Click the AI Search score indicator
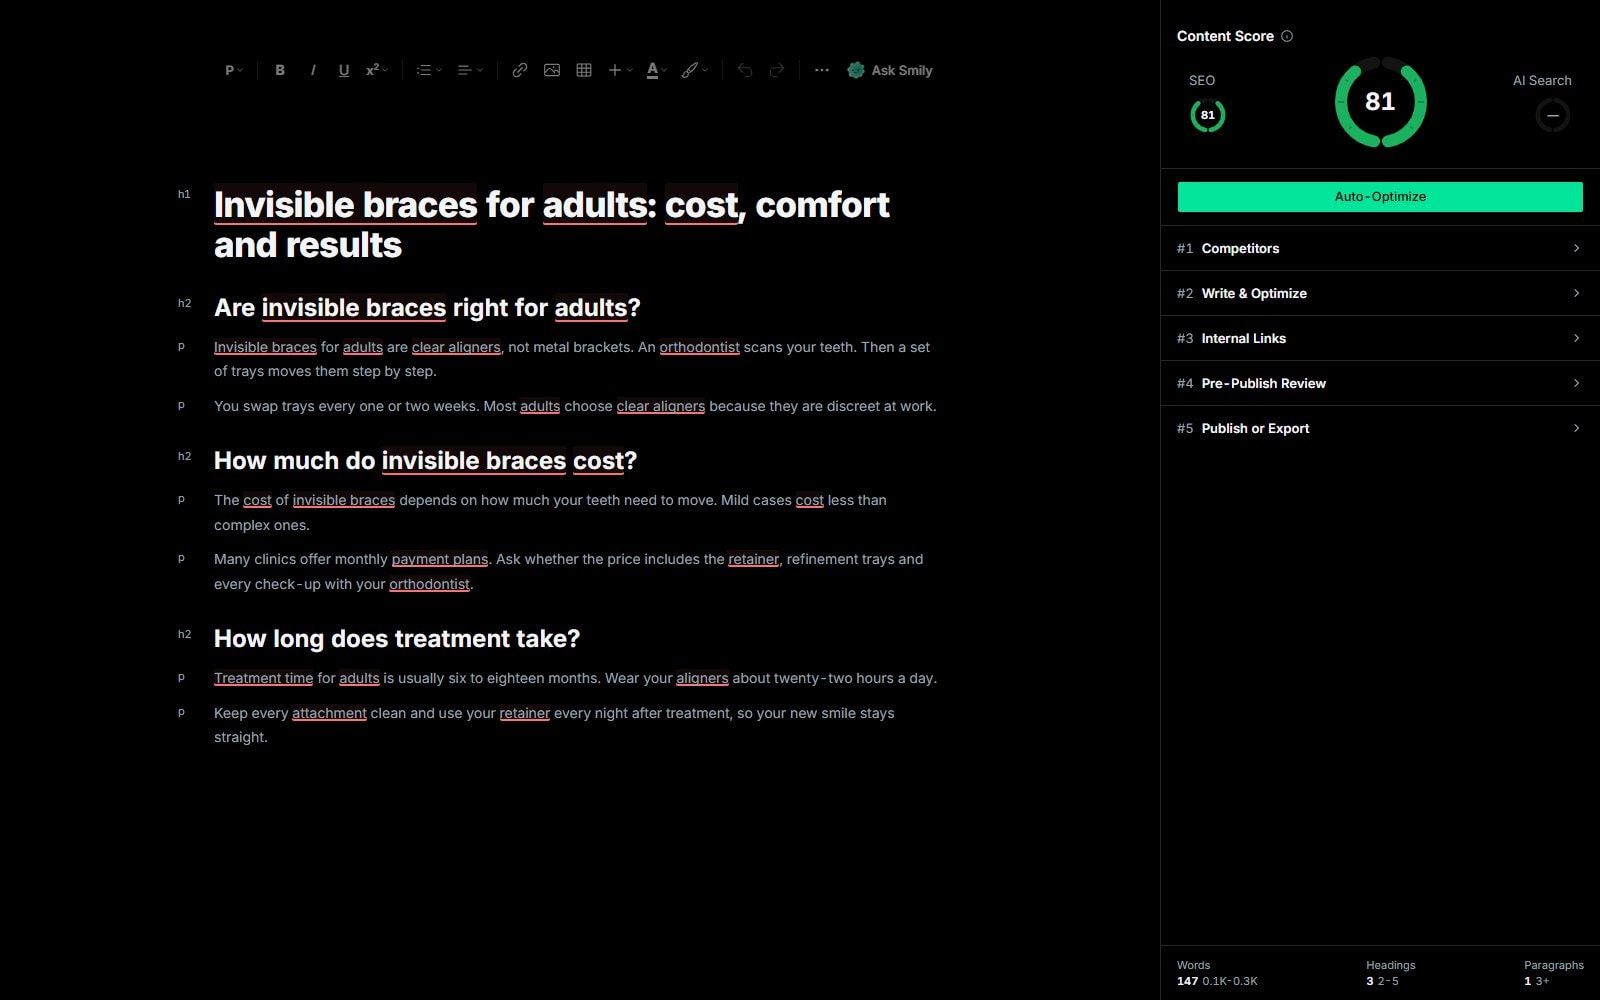 click(1552, 116)
